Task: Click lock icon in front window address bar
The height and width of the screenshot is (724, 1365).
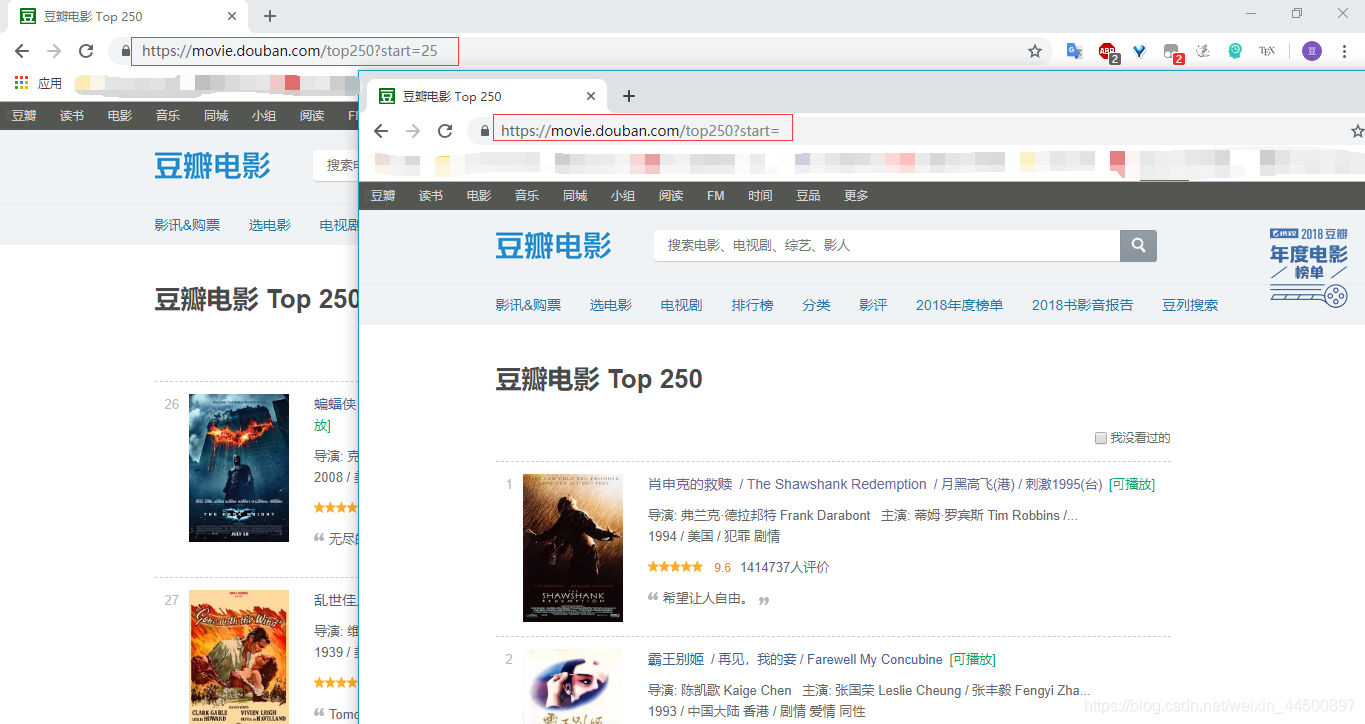Action: 485,131
